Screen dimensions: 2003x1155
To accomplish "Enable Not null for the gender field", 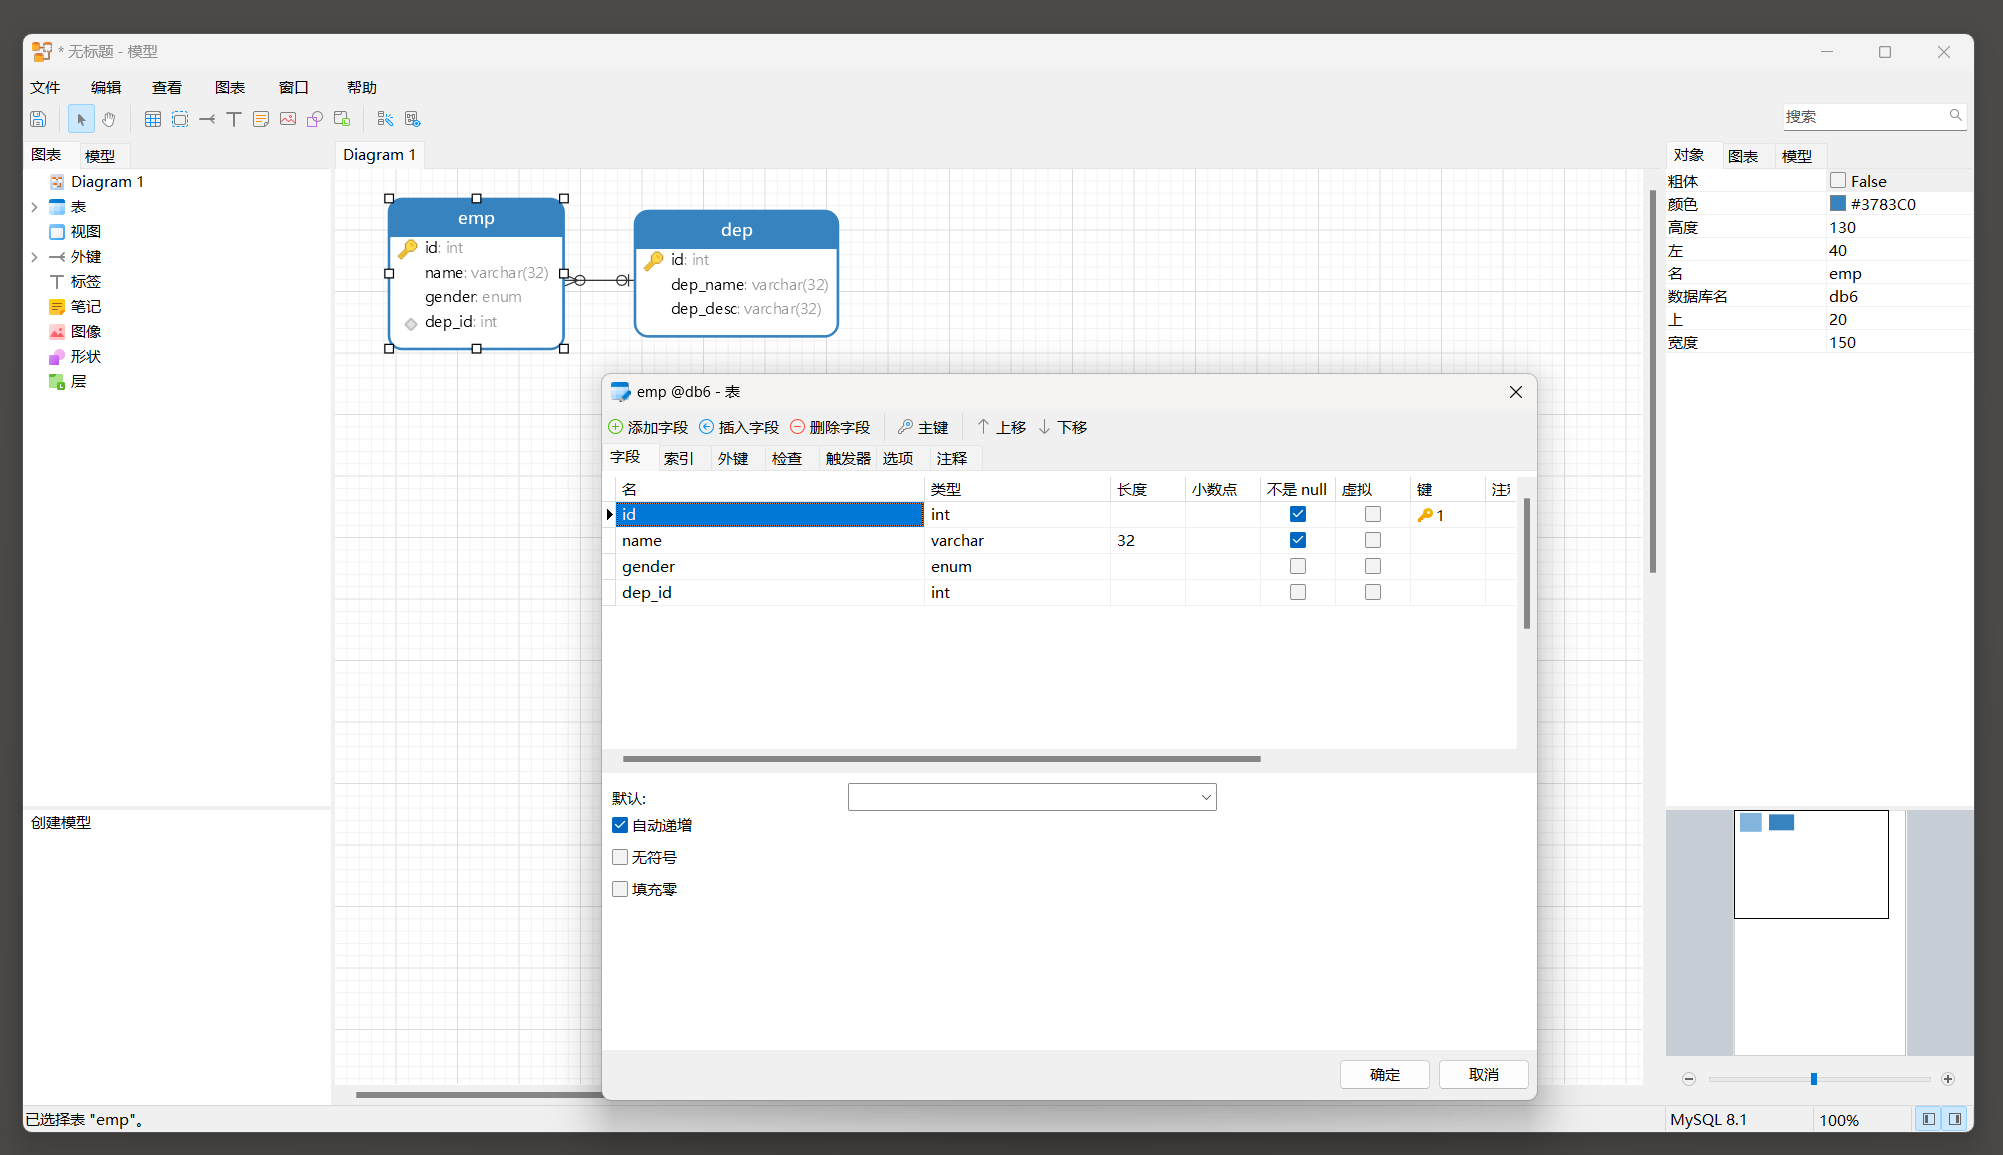I will [1298, 566].
